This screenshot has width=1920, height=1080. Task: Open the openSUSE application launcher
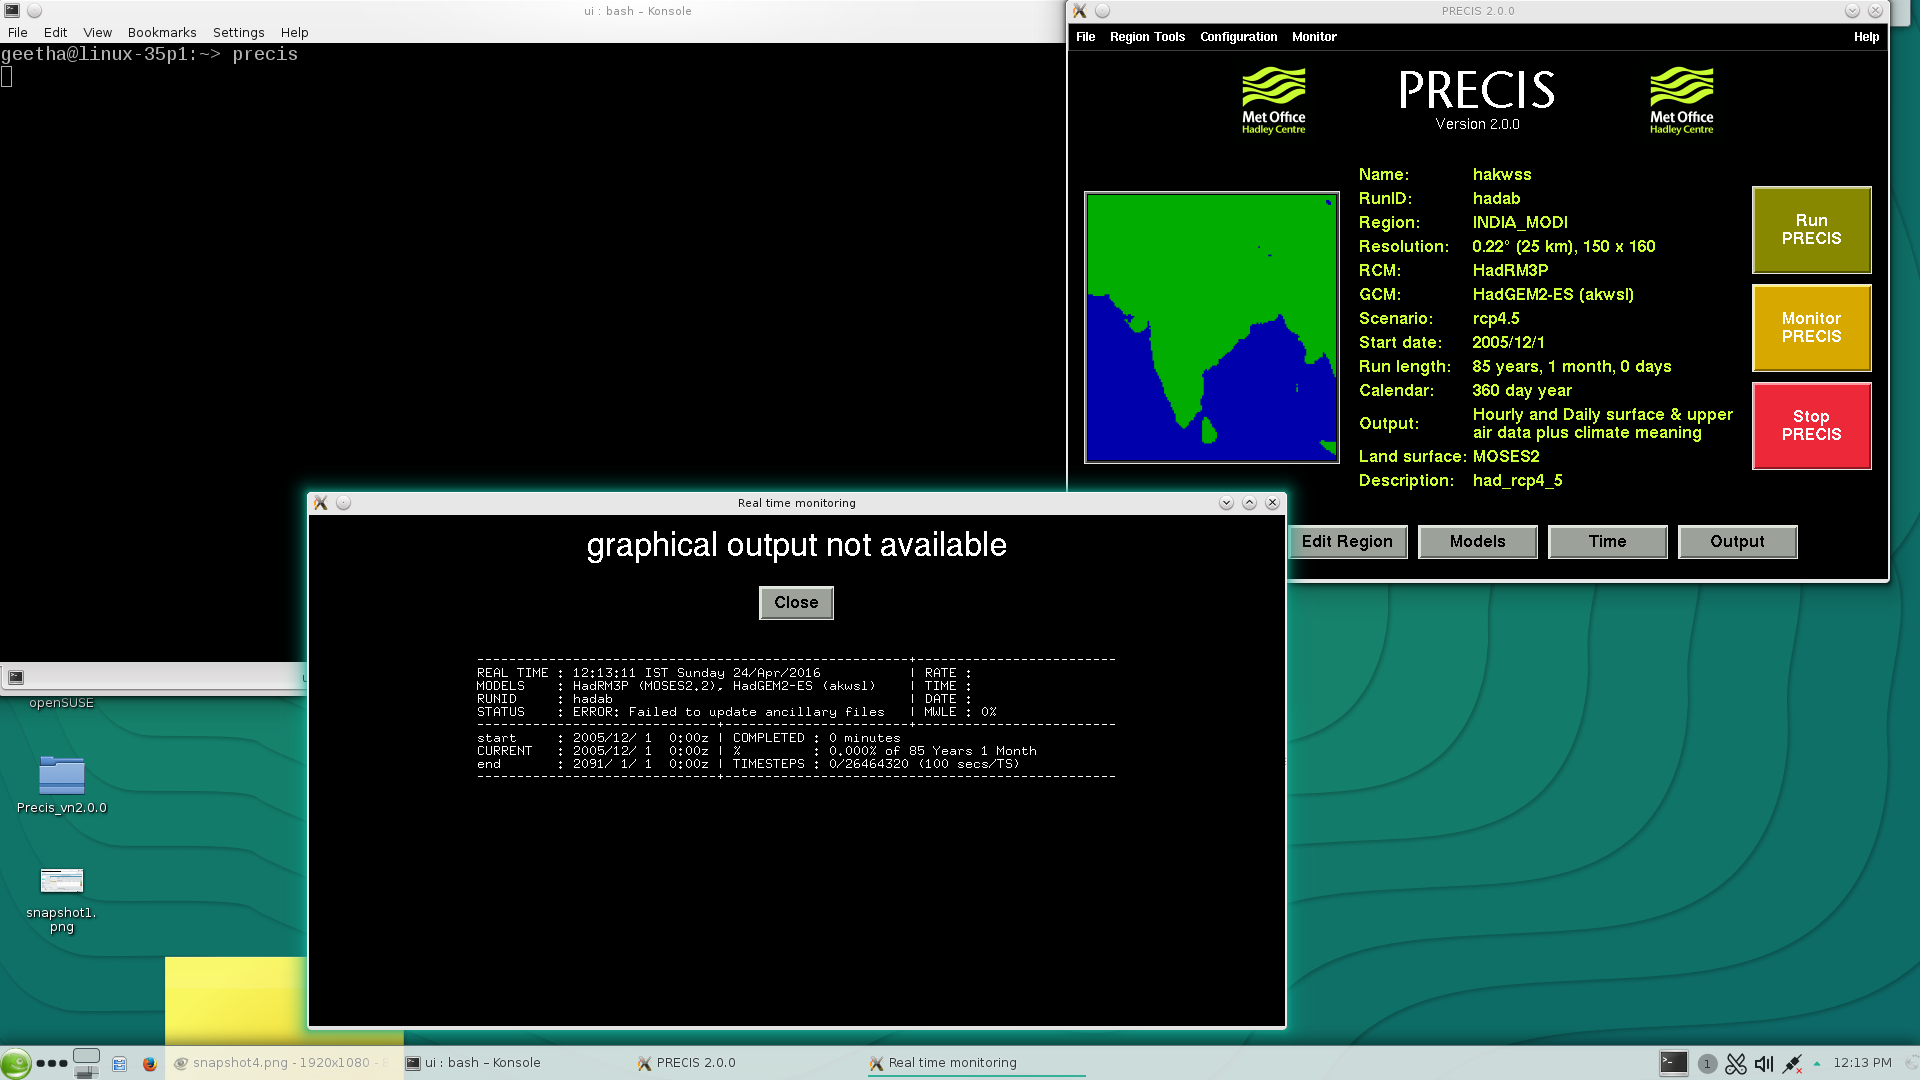(x=15, y=1063)
